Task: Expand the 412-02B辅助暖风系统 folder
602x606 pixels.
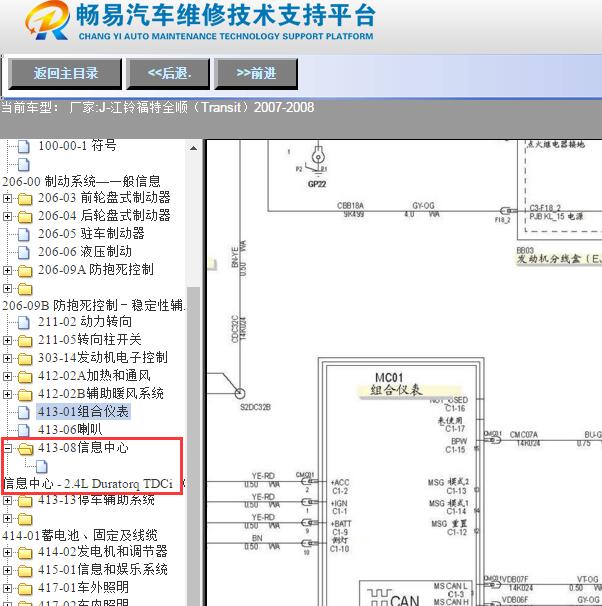Action: [x=7, y=394]
